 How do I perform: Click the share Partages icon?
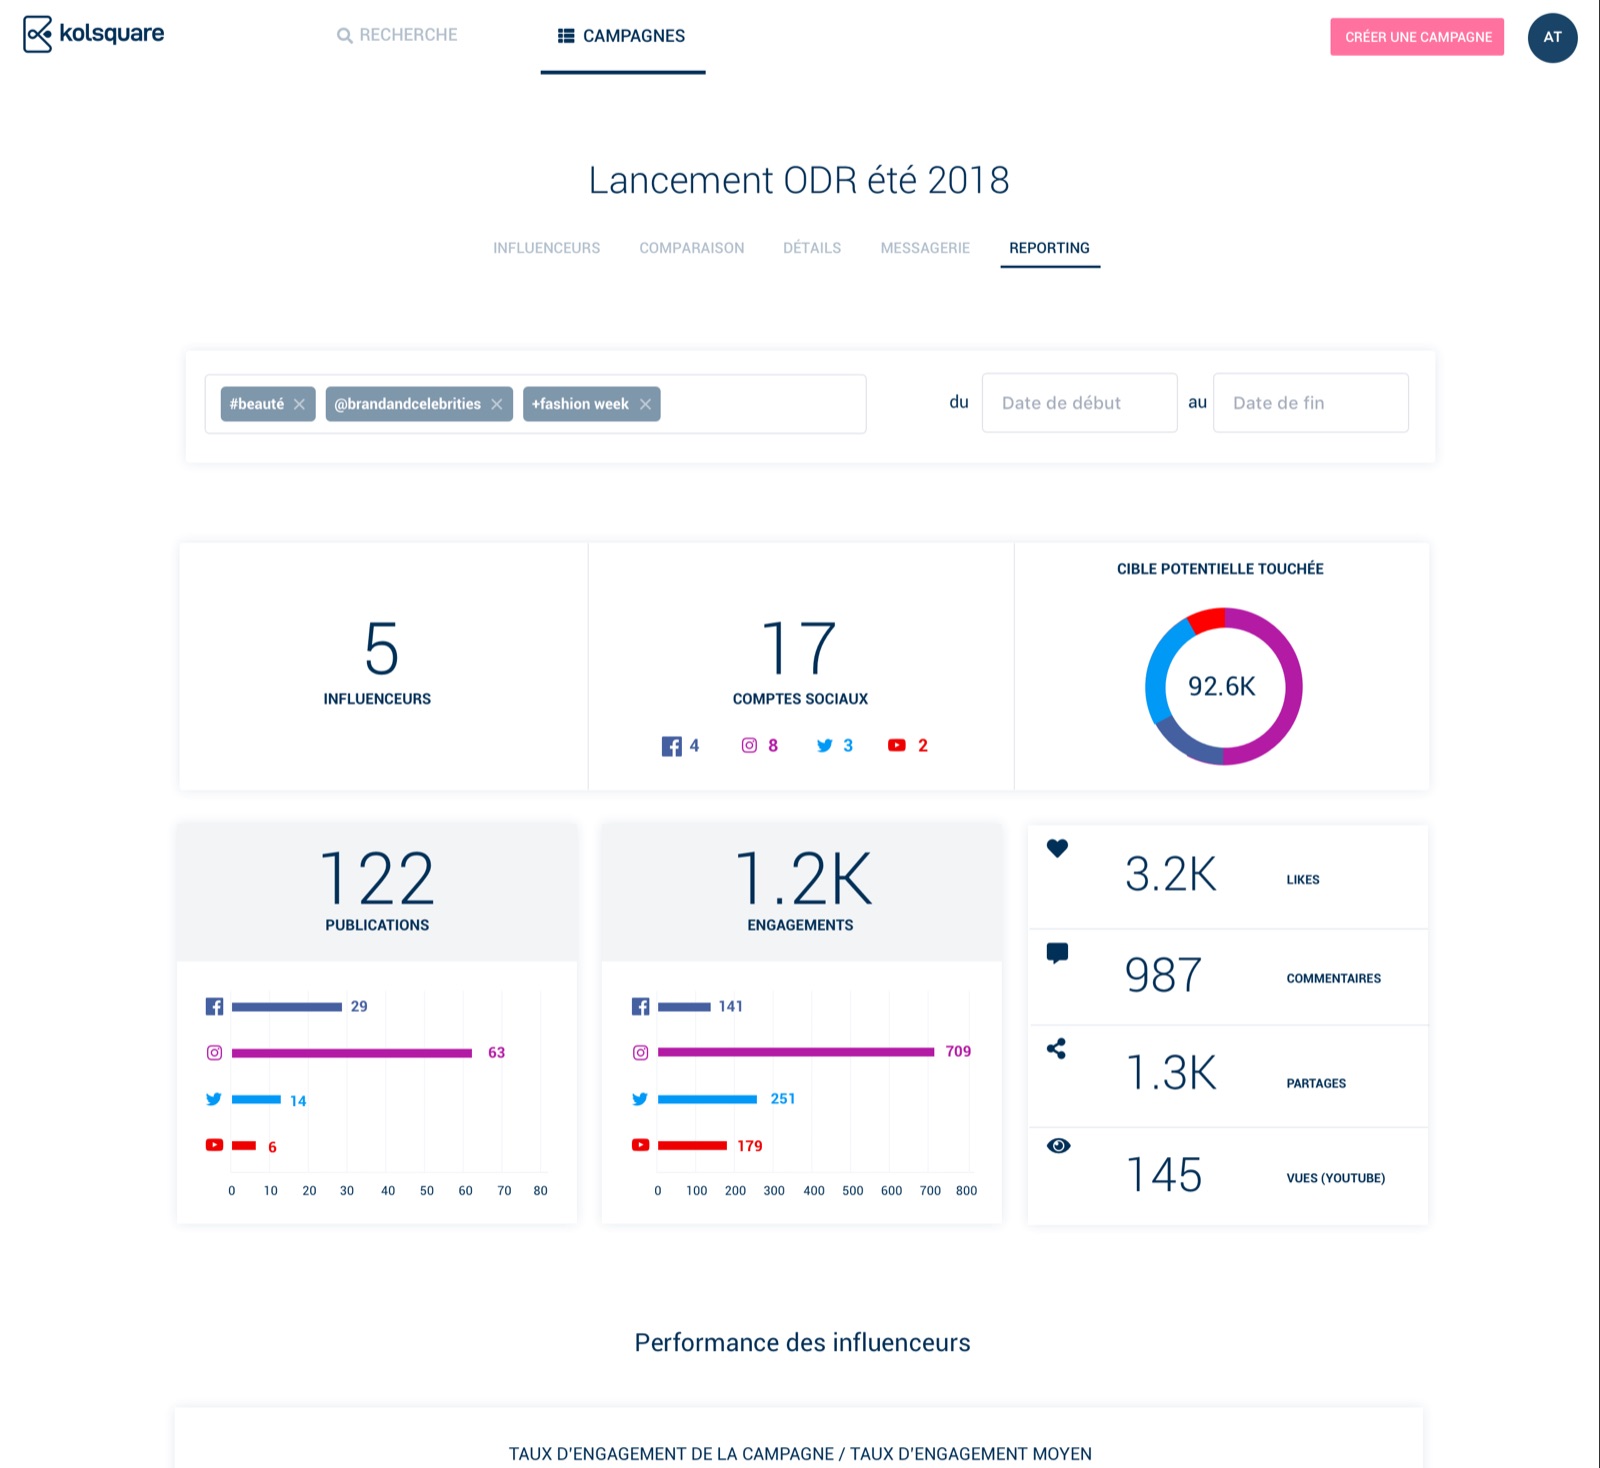pyautogui.click(x=1056, y=1048)
